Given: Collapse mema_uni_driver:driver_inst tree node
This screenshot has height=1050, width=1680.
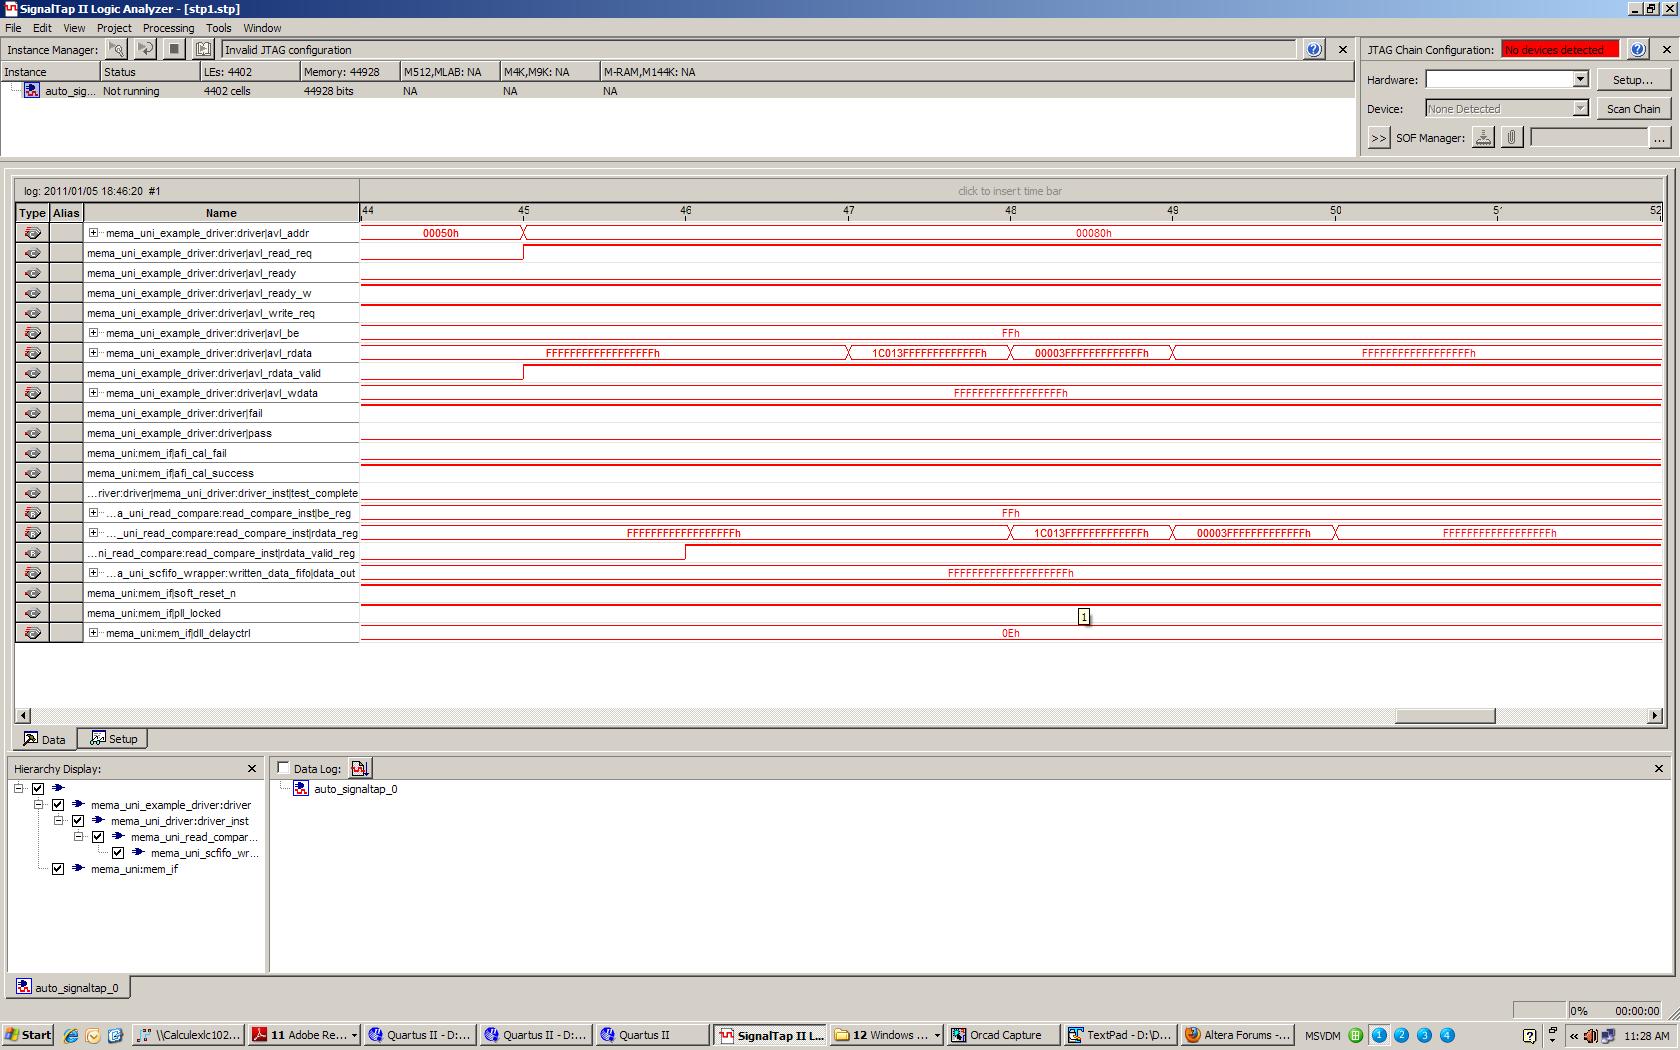Looking at the screenshot, I should 58,821.
